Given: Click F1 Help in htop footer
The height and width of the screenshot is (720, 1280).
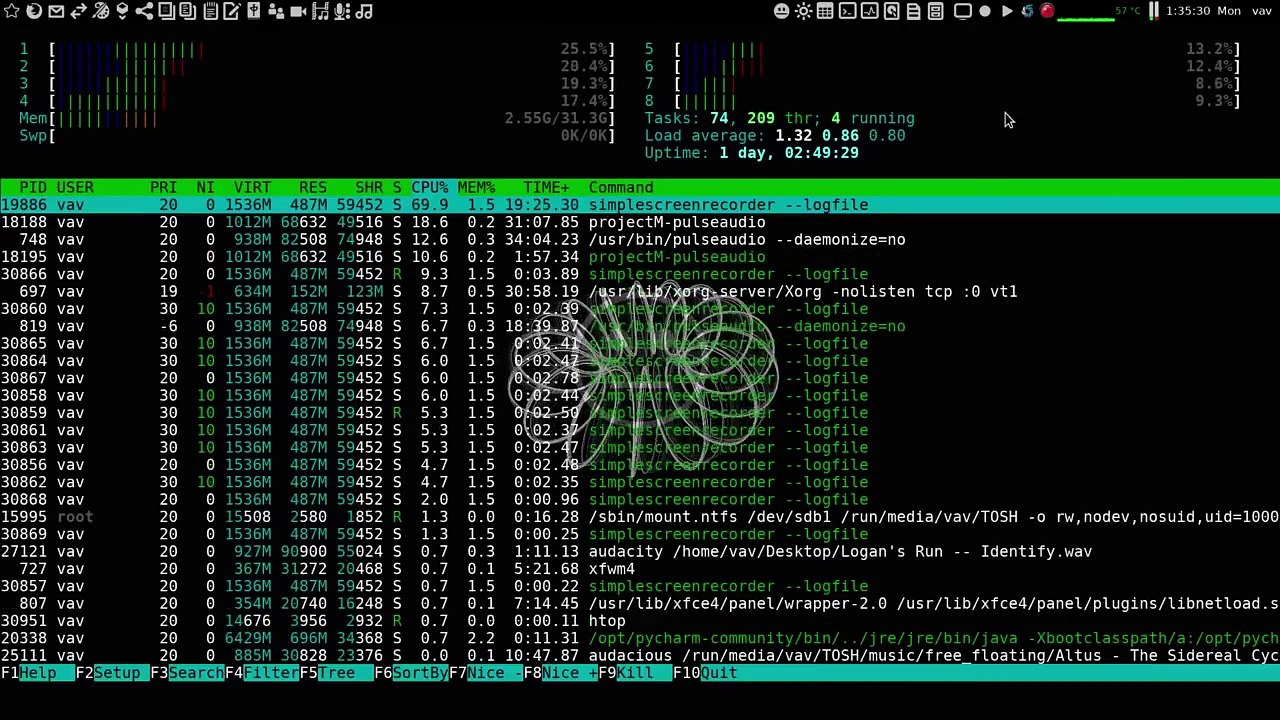Looking at the screenshot, I should [x=37, y=673].
